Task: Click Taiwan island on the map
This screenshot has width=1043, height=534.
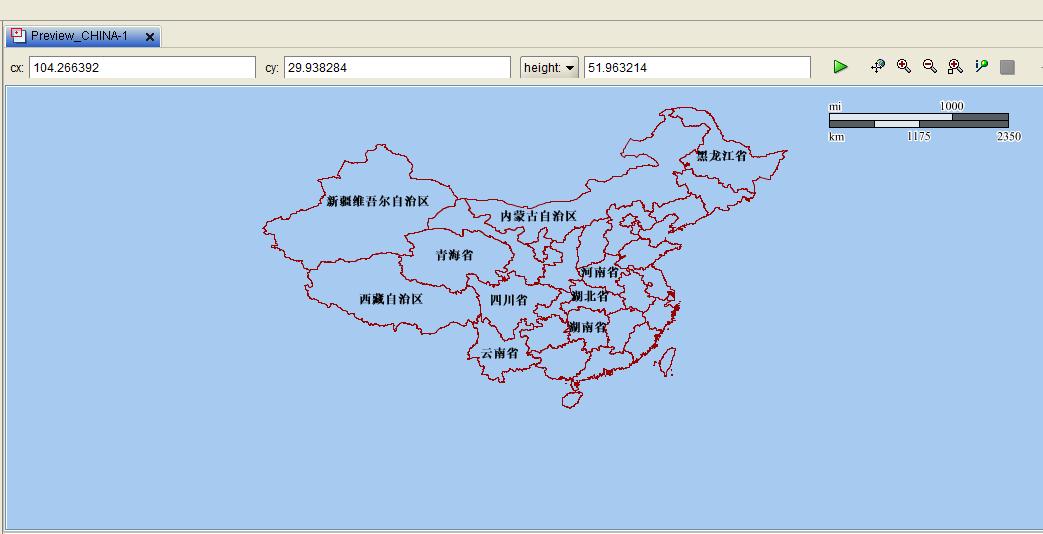Action: [x=667, y=362]
